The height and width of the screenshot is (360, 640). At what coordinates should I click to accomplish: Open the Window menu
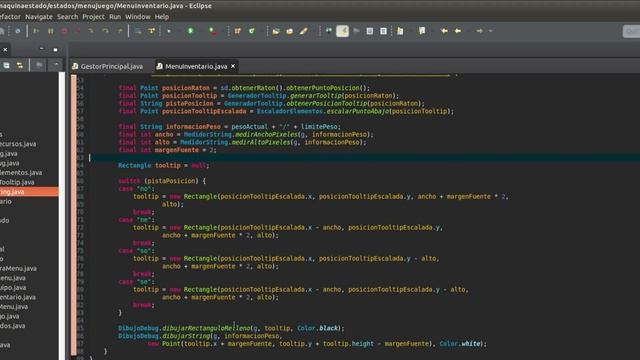[138, 17]
